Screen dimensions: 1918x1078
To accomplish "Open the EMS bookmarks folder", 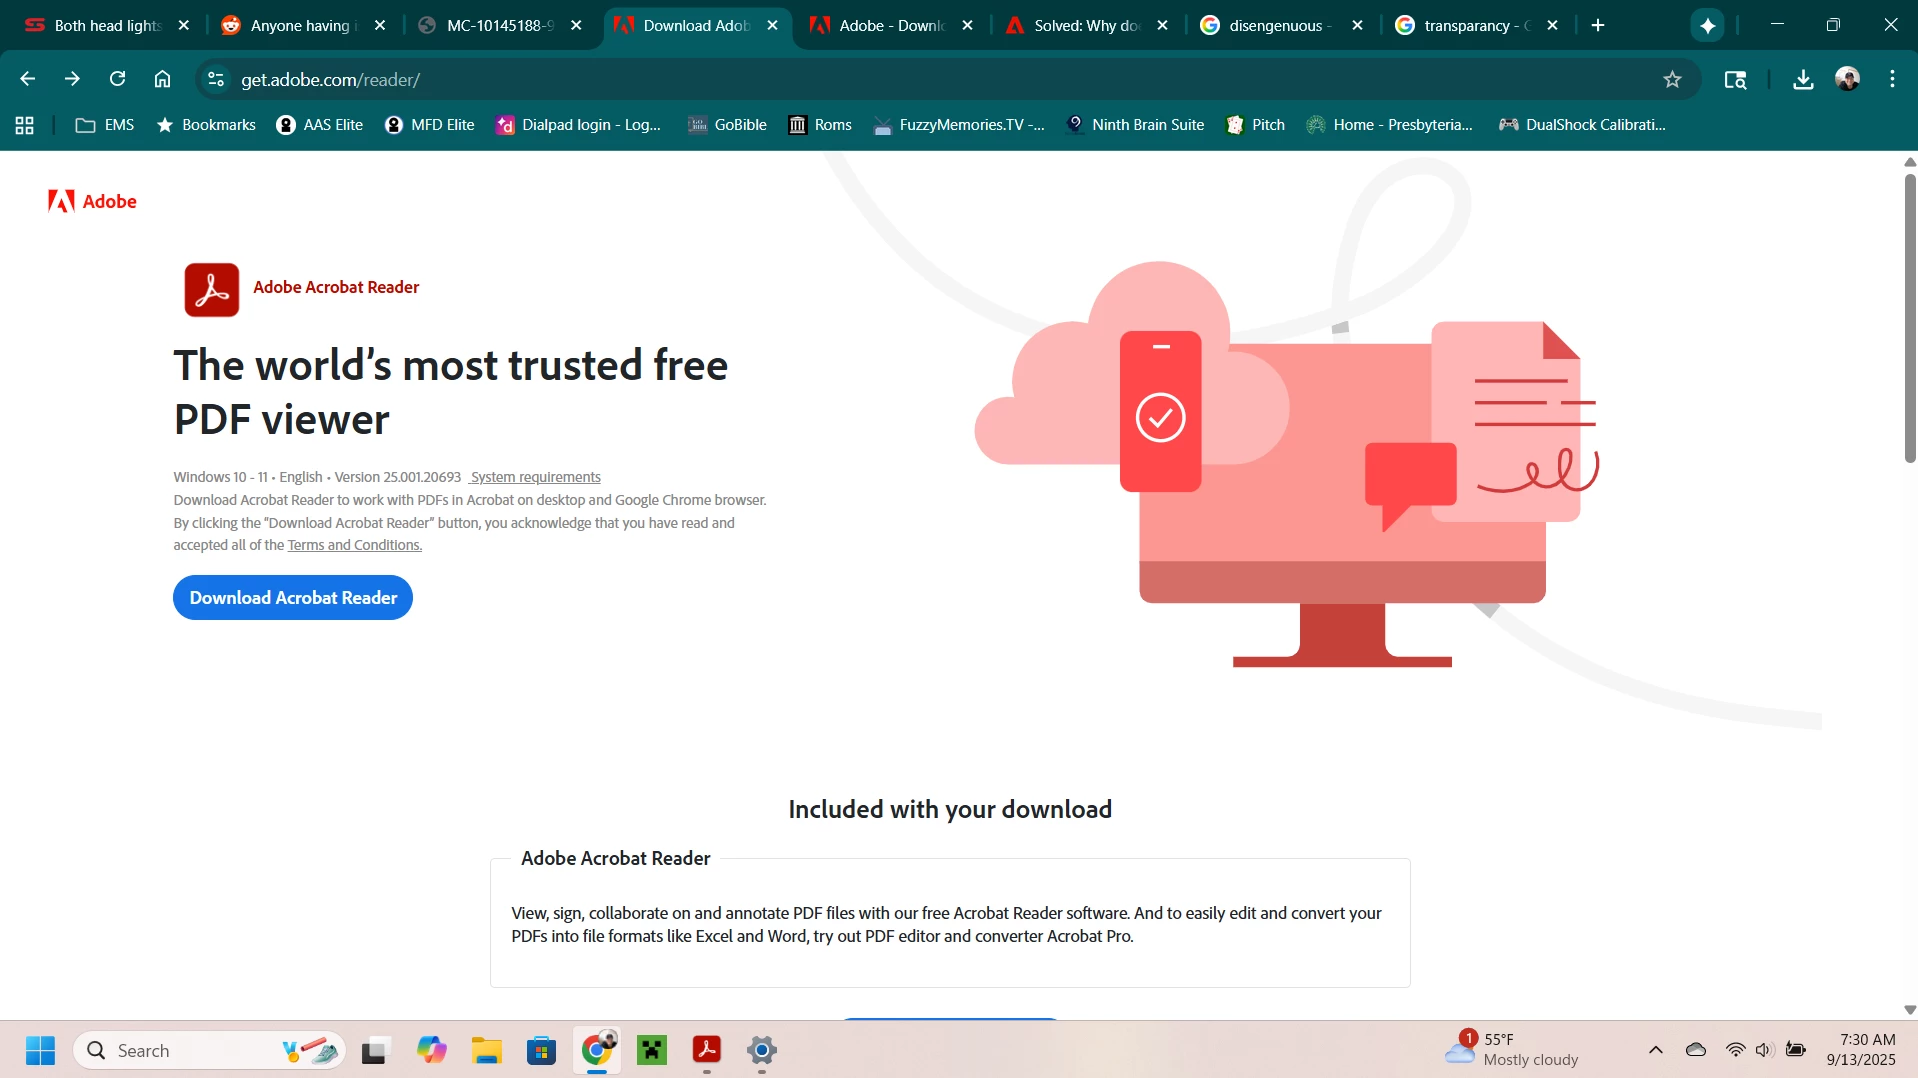I will click(x=105, y=125).
